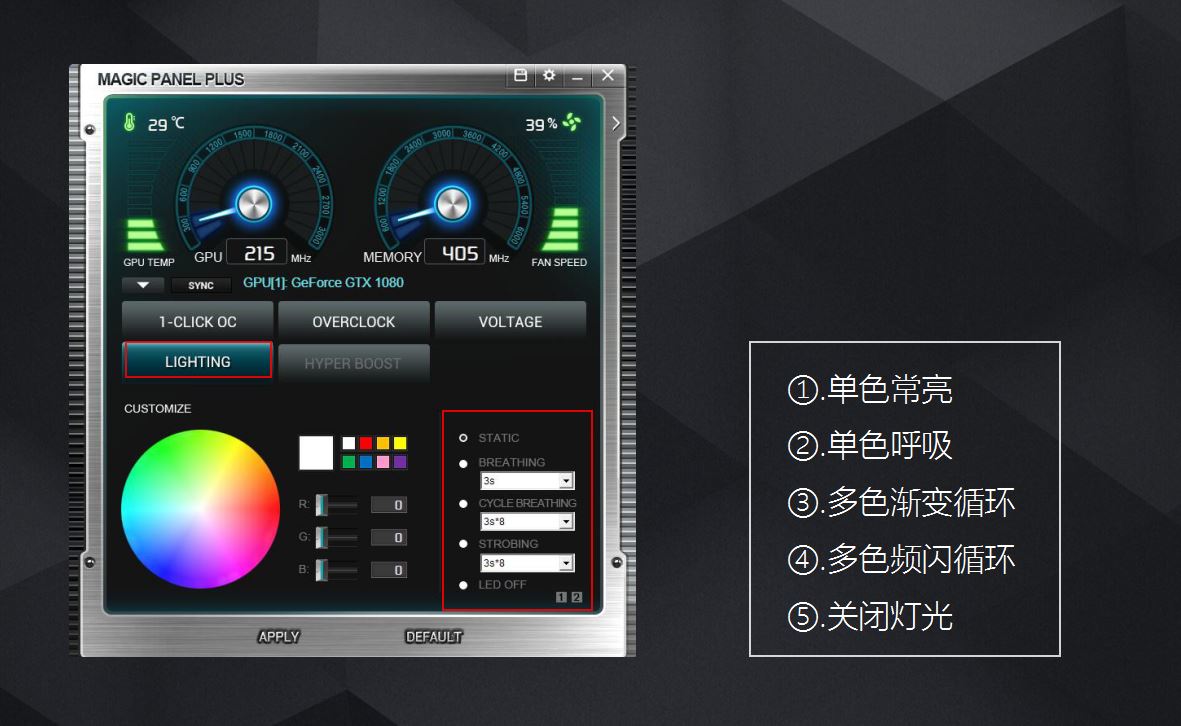The width and height of the screenshot is (1181, 726).
Task: Open the VOLTAGE tab
Action: [x=511, y=321]
